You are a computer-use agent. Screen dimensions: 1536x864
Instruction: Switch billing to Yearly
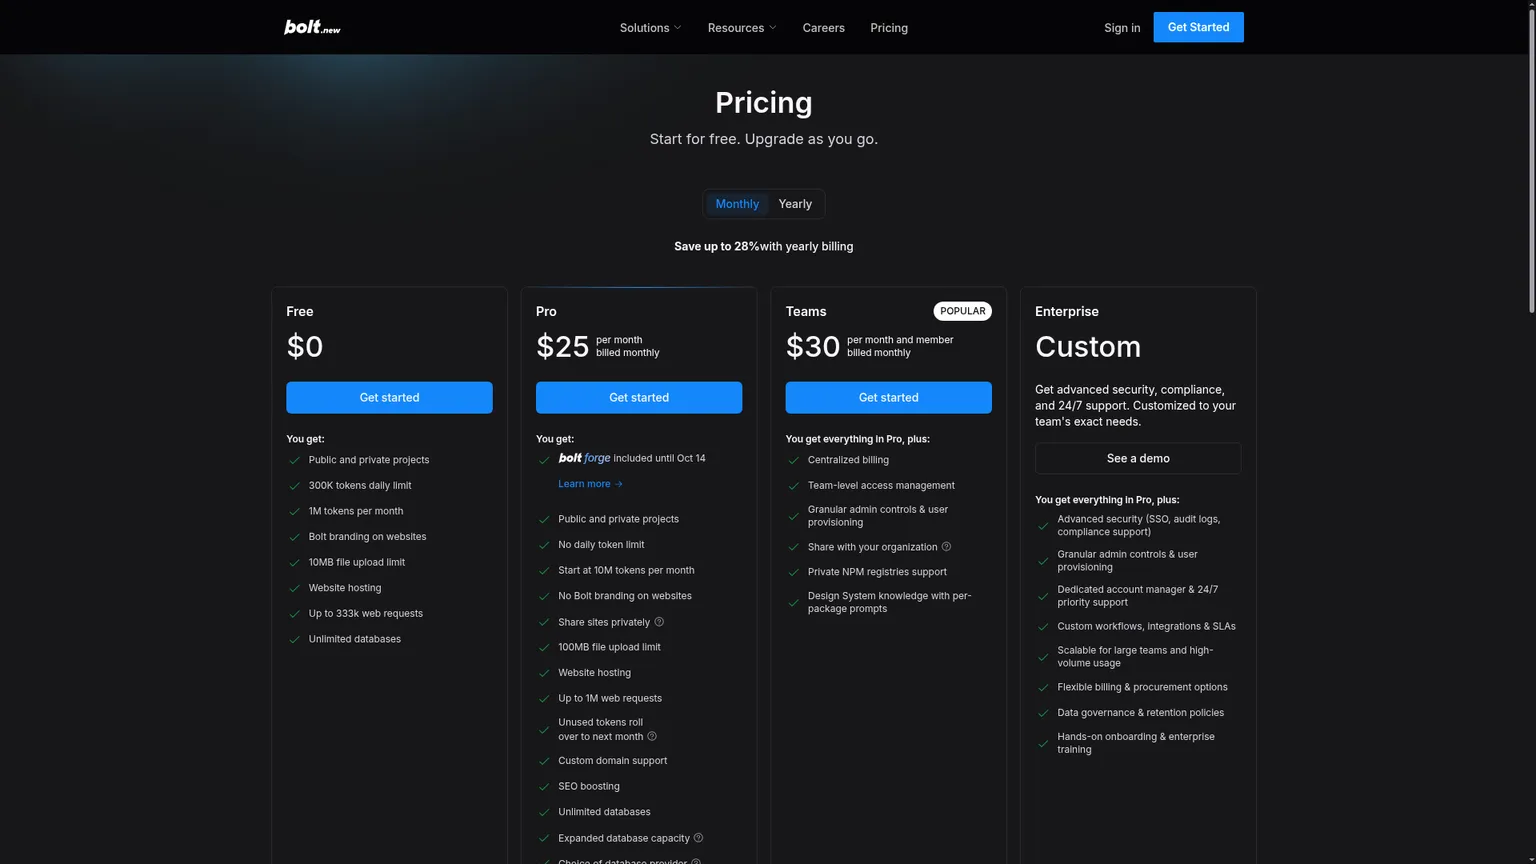click(795, 204)
